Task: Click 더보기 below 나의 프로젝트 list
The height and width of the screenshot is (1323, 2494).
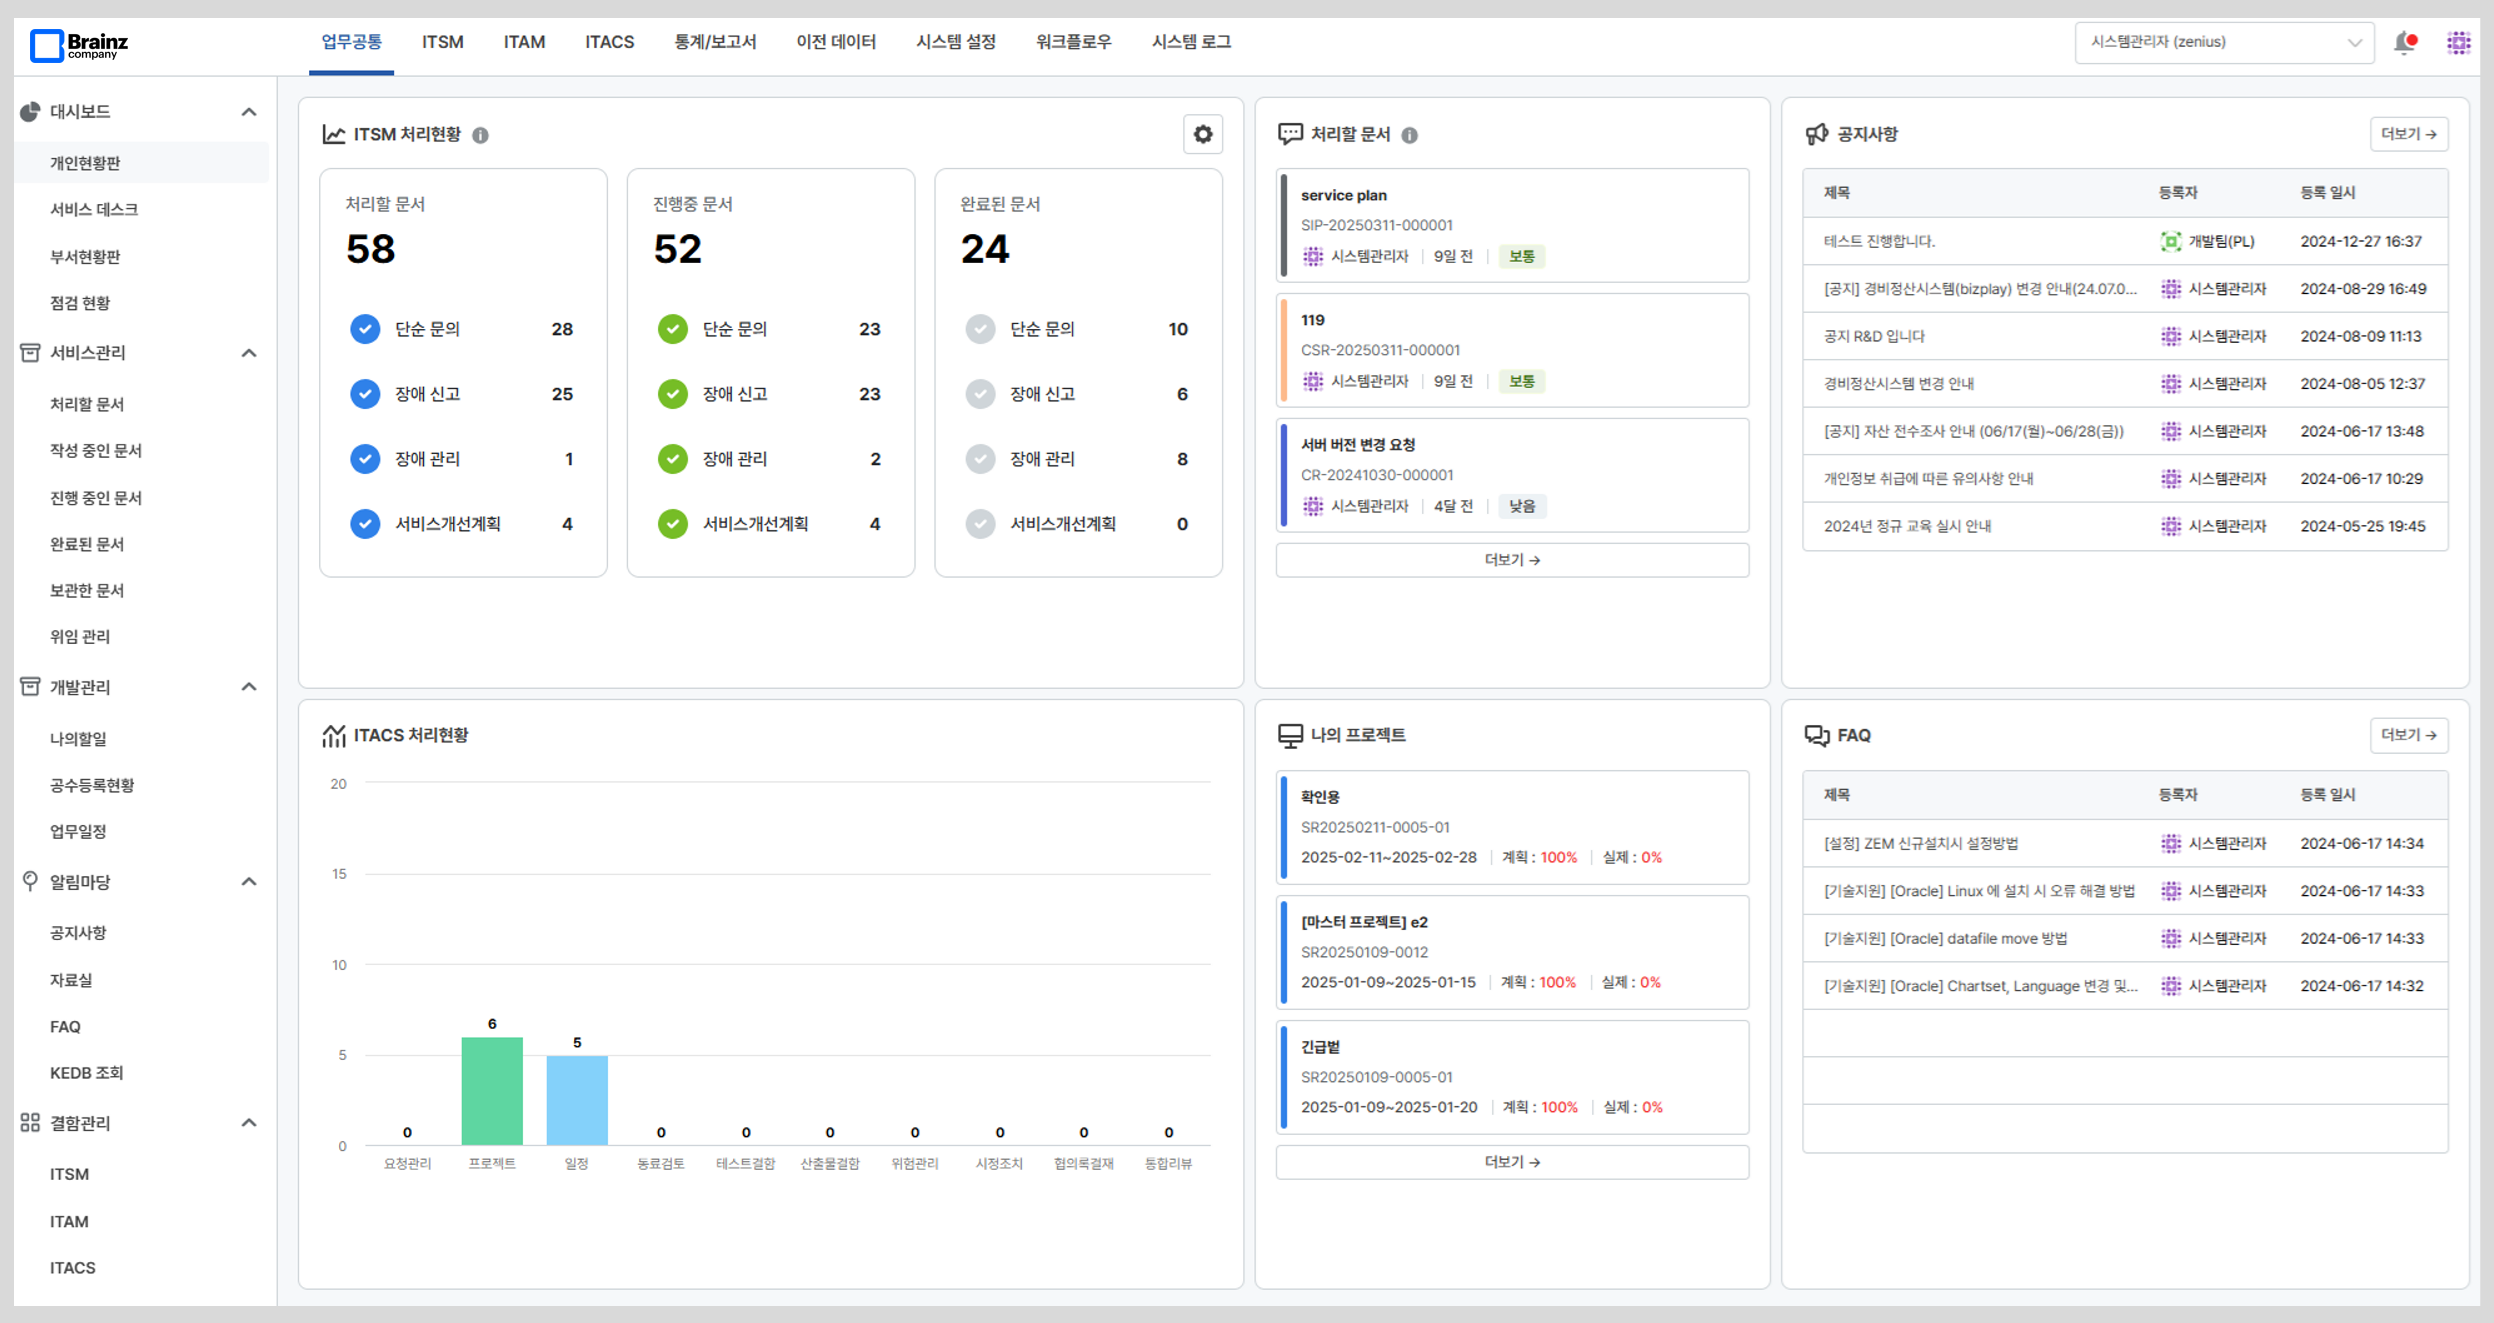Action: coord(1512,1162)
